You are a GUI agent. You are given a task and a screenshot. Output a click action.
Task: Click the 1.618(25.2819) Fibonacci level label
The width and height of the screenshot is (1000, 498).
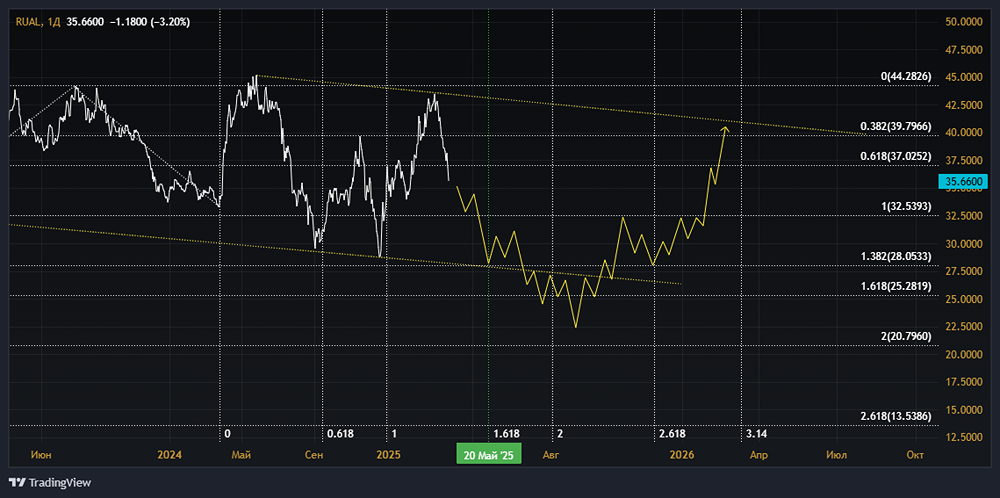[x=896, y=287]
